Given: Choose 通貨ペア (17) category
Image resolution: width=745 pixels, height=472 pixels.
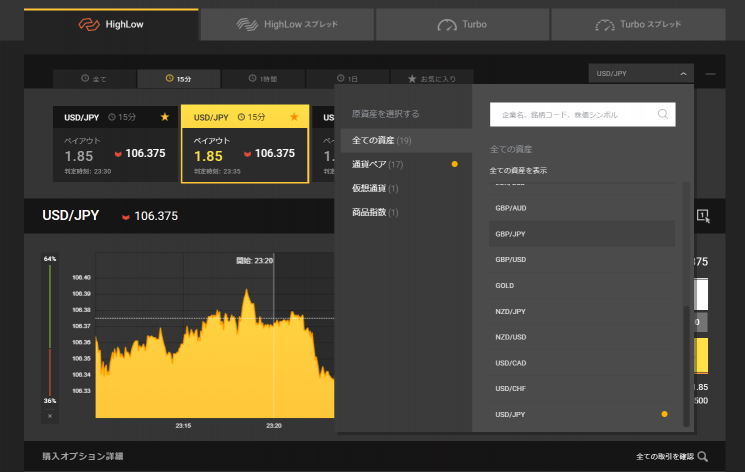Looking at the screenshot, I should 406,164.
